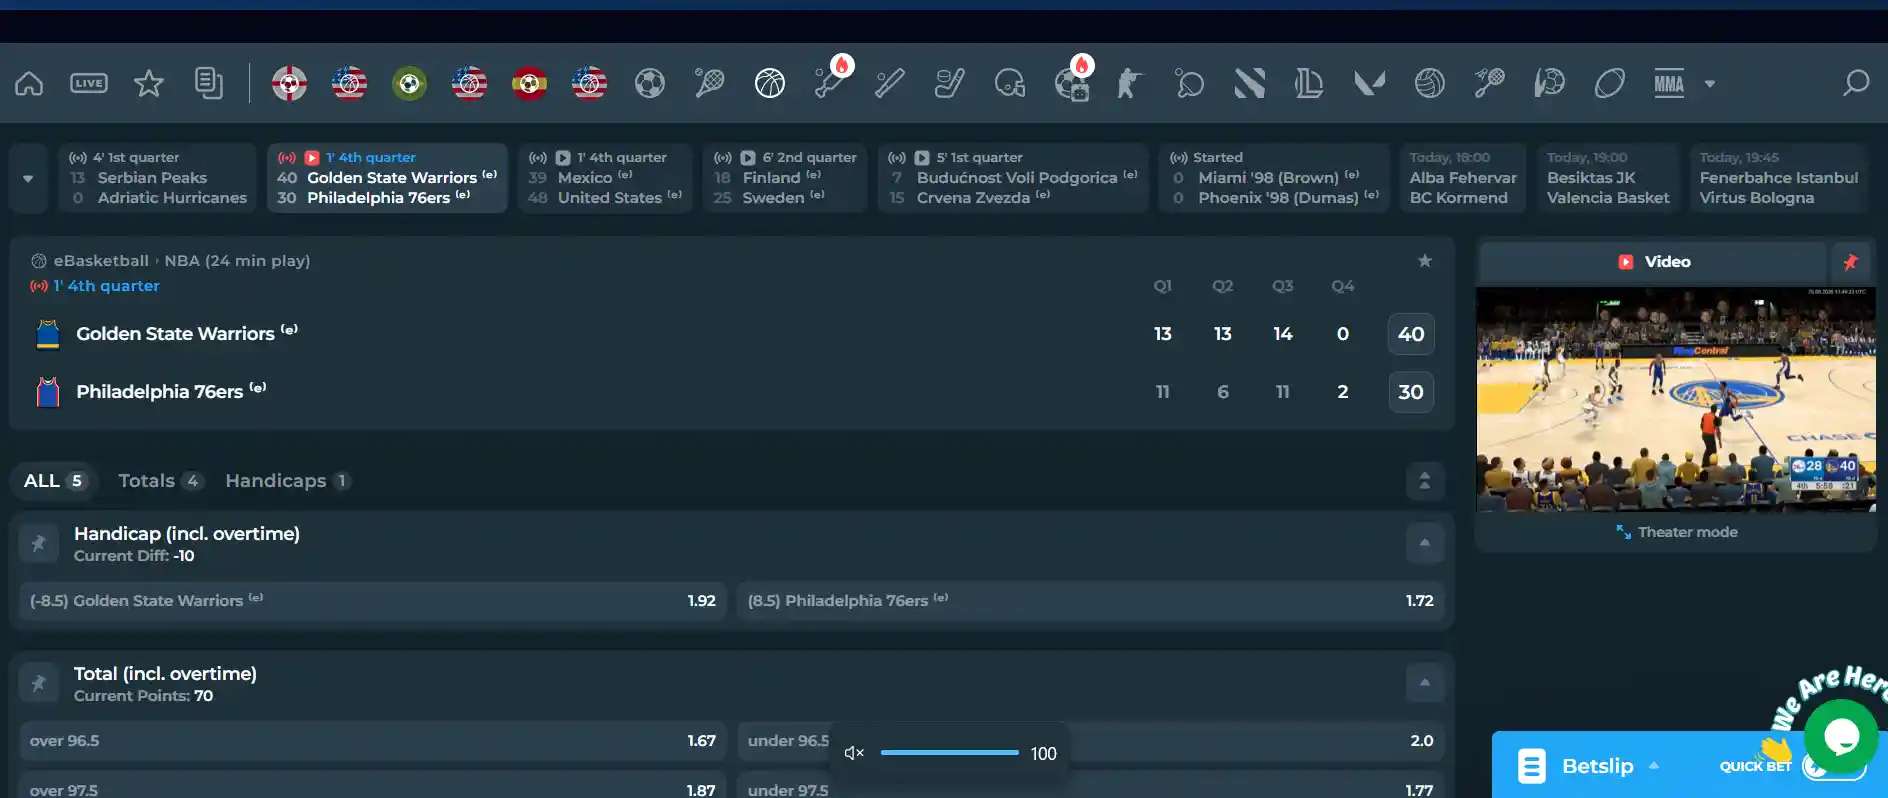
Task: Open the League of Legends icon
Action: point(1309,83)
